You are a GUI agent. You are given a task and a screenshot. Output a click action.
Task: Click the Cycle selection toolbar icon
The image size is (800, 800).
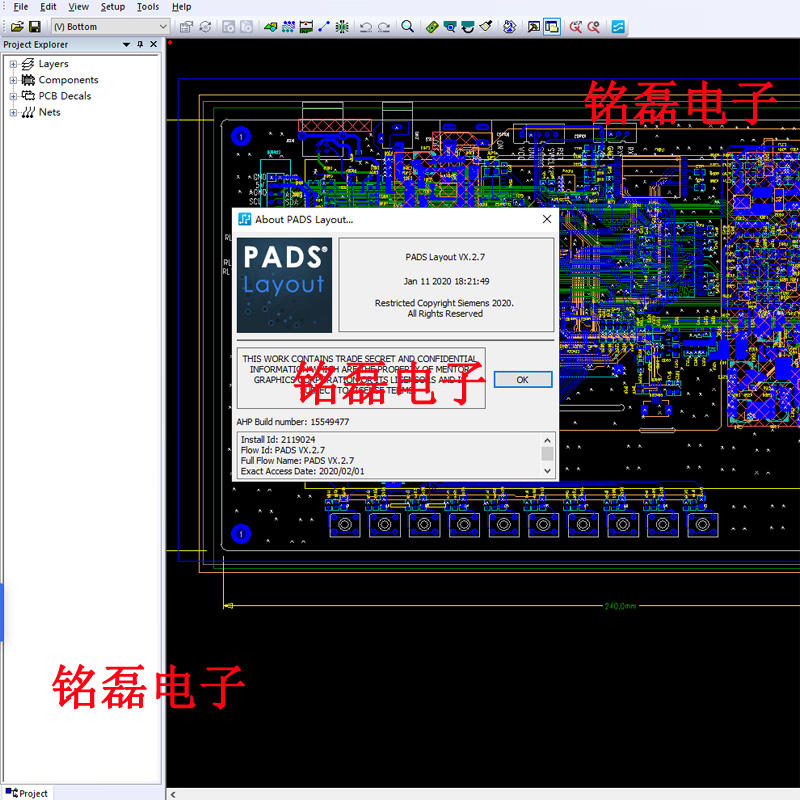tap(206, 27)
